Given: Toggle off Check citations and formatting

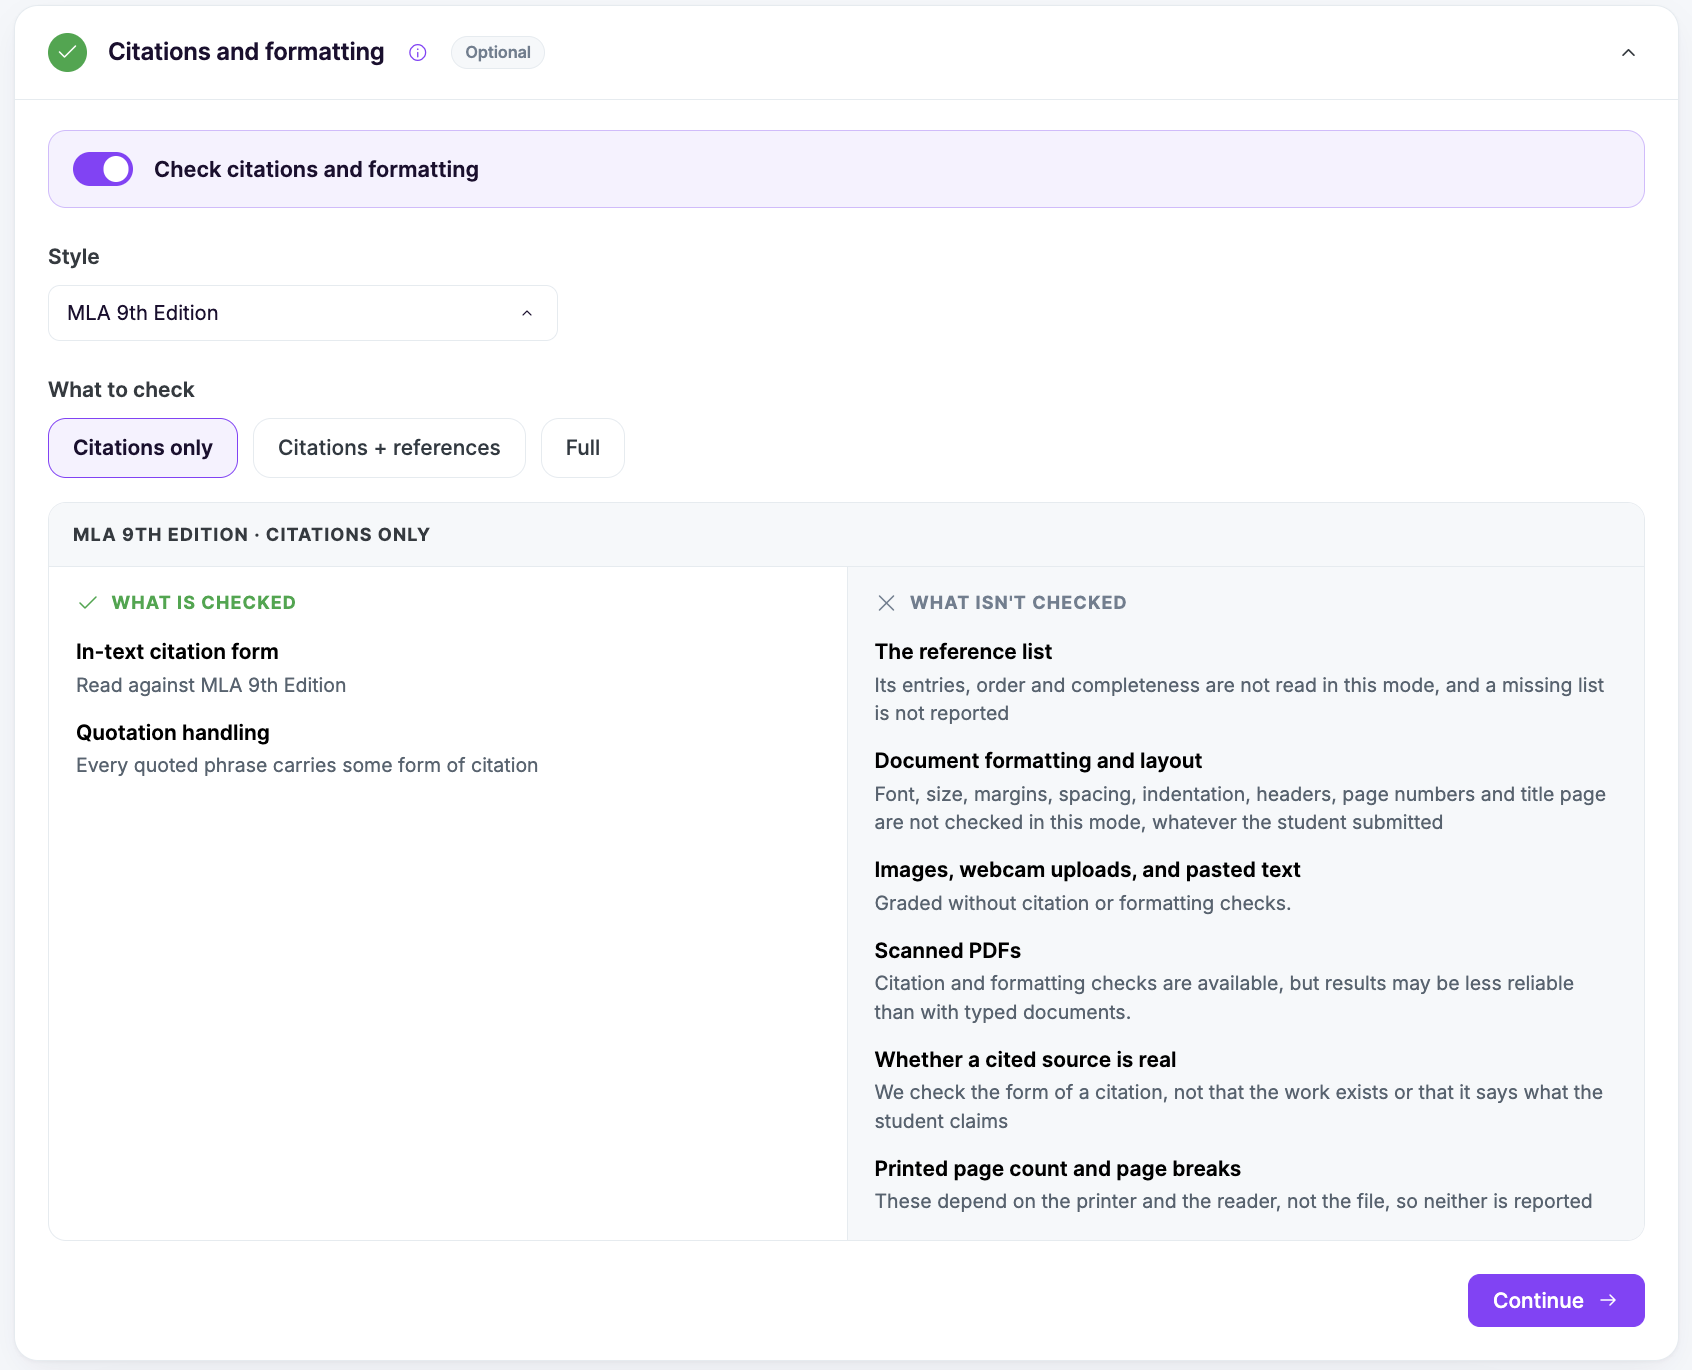Looking at the screenshot, I should (103, 169).
